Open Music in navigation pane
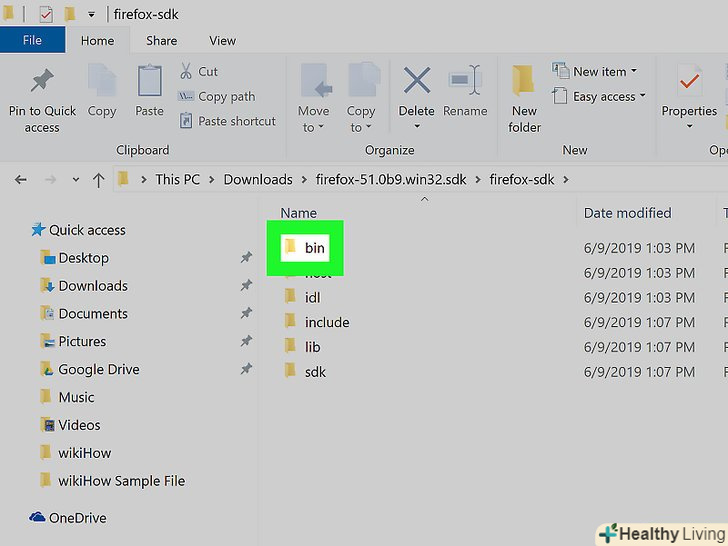 [x=67, y=397]
